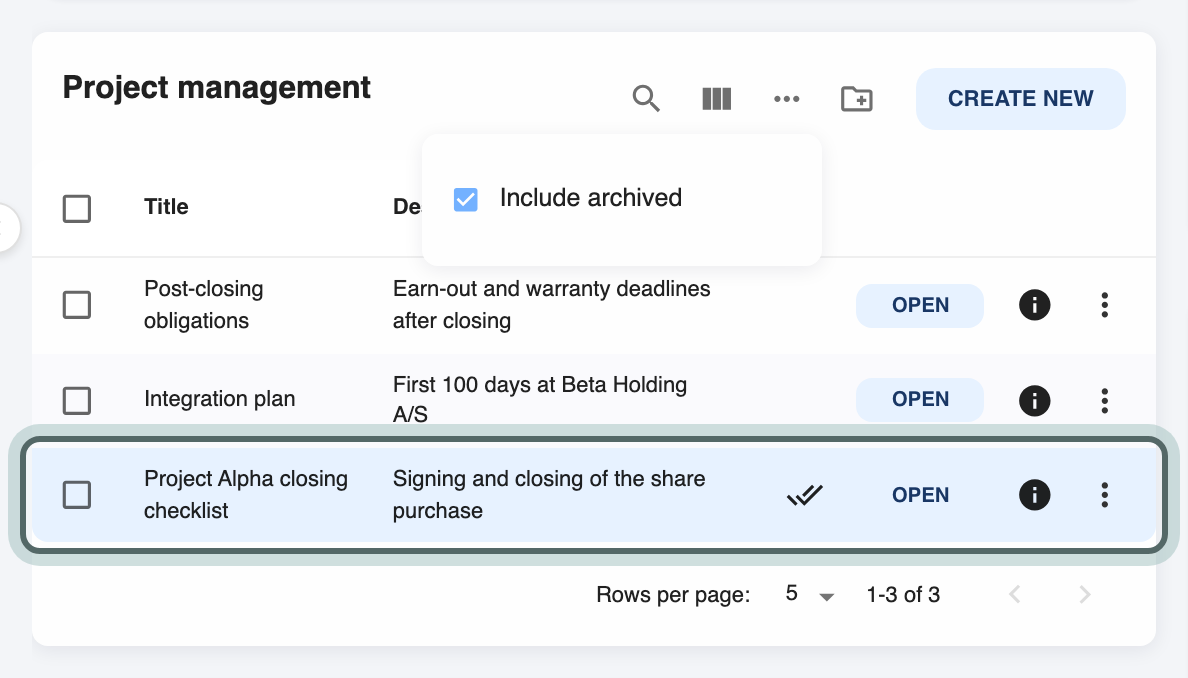This screenshot has height=678, width=1188.
Task: Open the columns view icon
Action: pyautogui.click(x=716, y=98)
